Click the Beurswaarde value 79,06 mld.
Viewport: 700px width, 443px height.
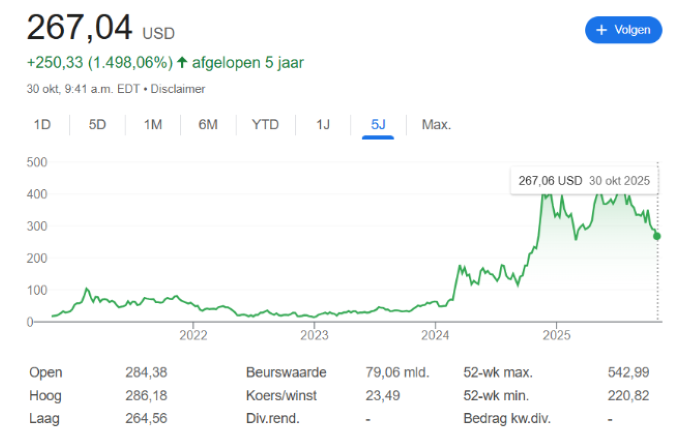(397, 372)
